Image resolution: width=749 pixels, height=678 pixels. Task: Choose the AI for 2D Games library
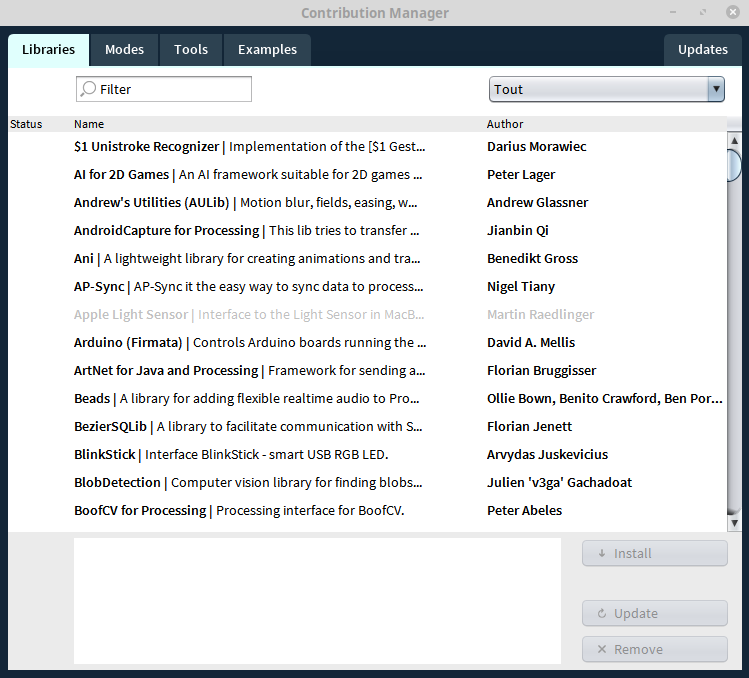point(250,174)
